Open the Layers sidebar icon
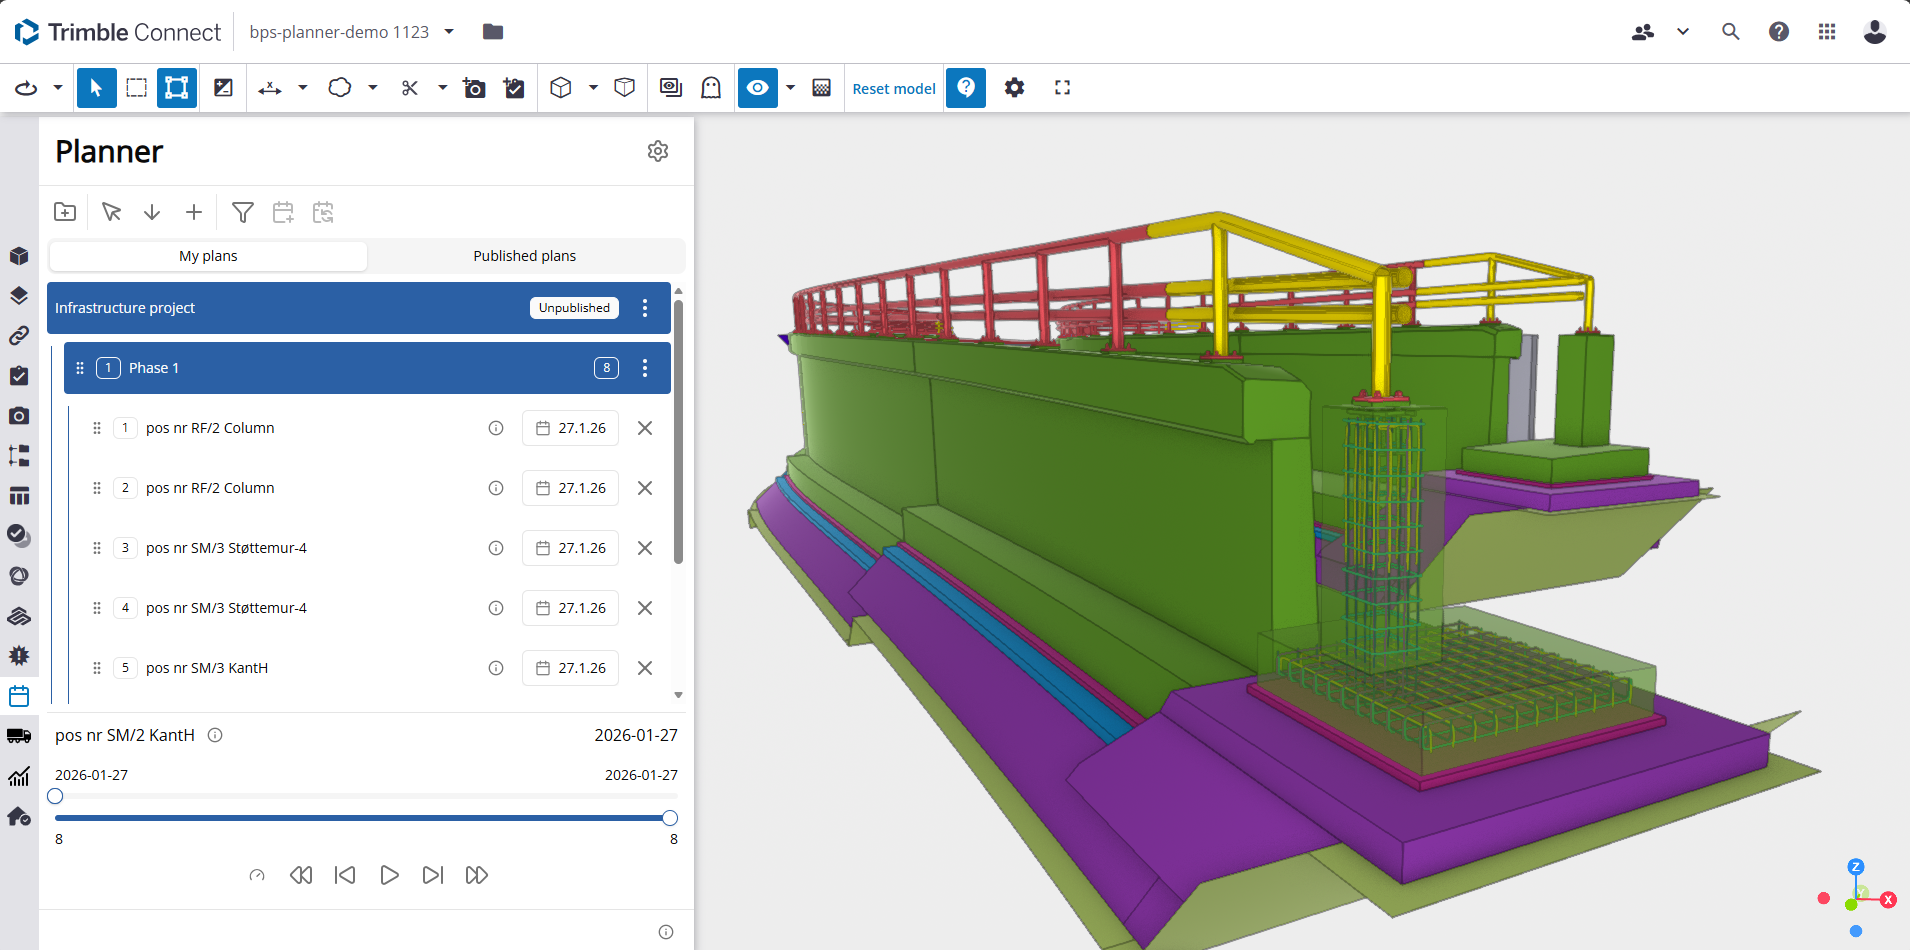 (x=19, y=296)
